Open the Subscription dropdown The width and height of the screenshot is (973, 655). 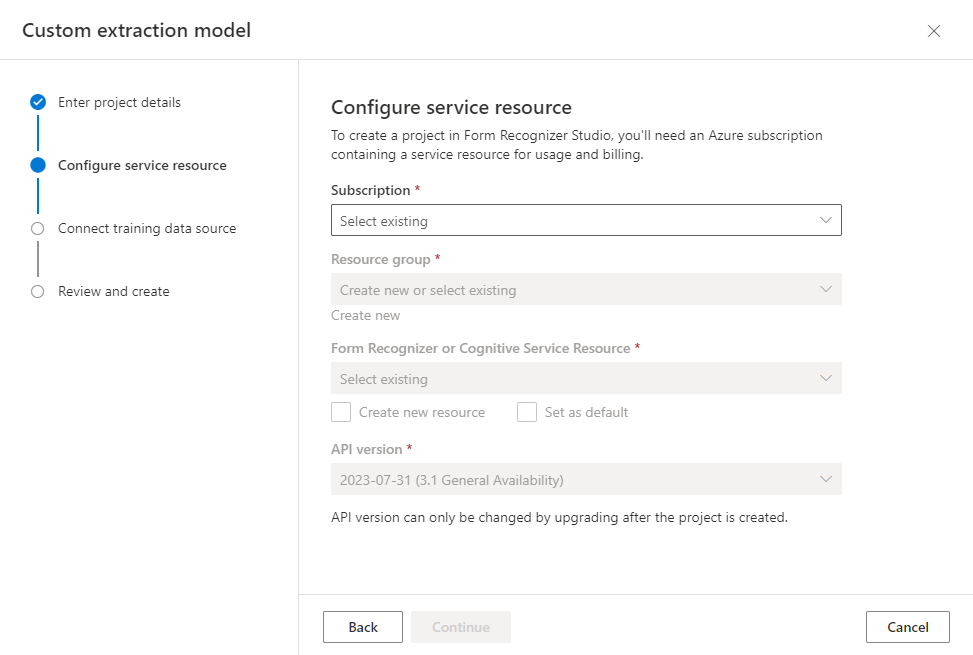tap(586, 220)
